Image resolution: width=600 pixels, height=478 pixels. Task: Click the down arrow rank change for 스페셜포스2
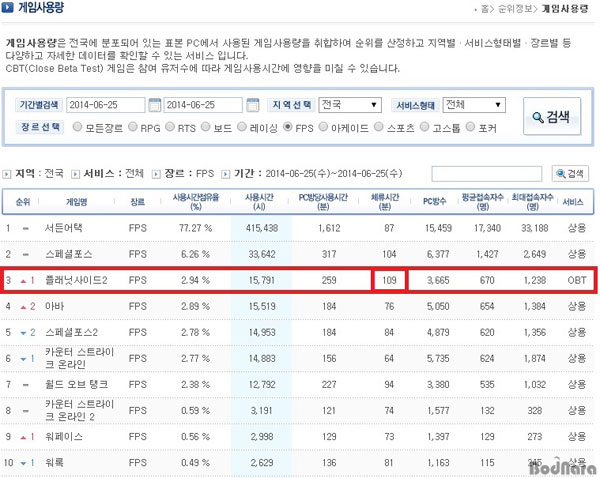pyautogui.click(x=23, y=333)
